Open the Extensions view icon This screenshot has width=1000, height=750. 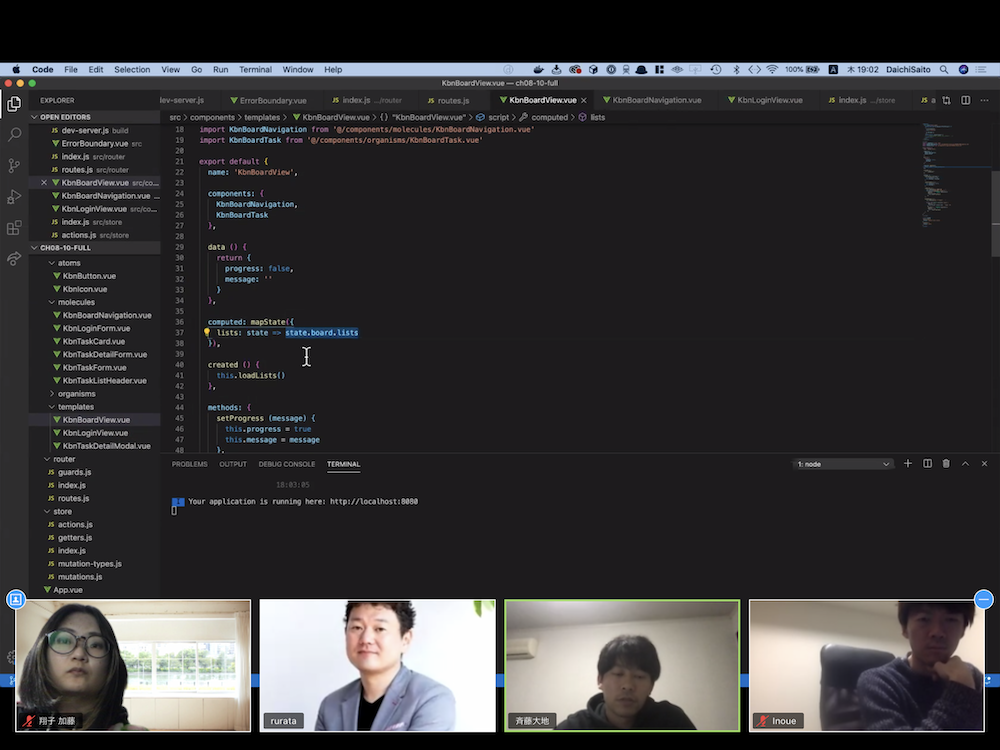coord(14,228)
